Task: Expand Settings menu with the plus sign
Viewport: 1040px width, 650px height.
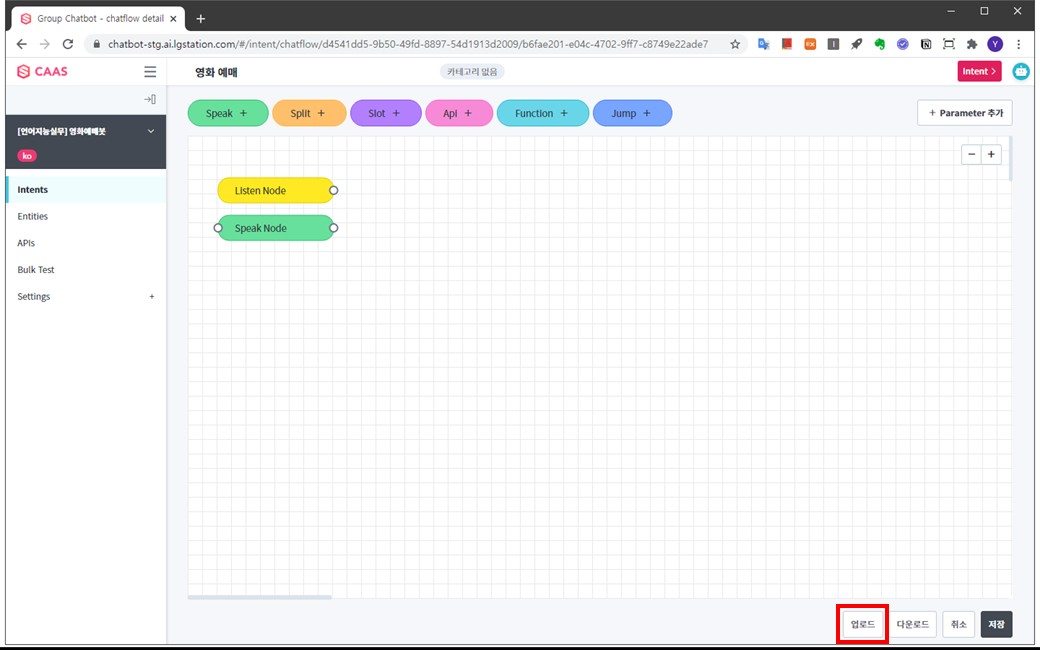Action: (x=152, y=297)
